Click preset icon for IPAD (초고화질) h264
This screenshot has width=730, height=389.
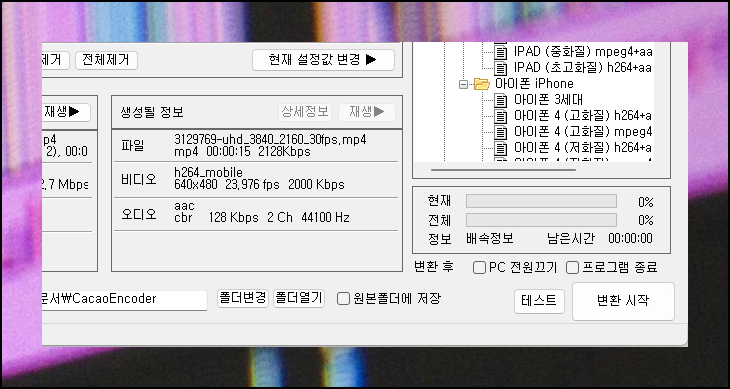pos(500,68)
